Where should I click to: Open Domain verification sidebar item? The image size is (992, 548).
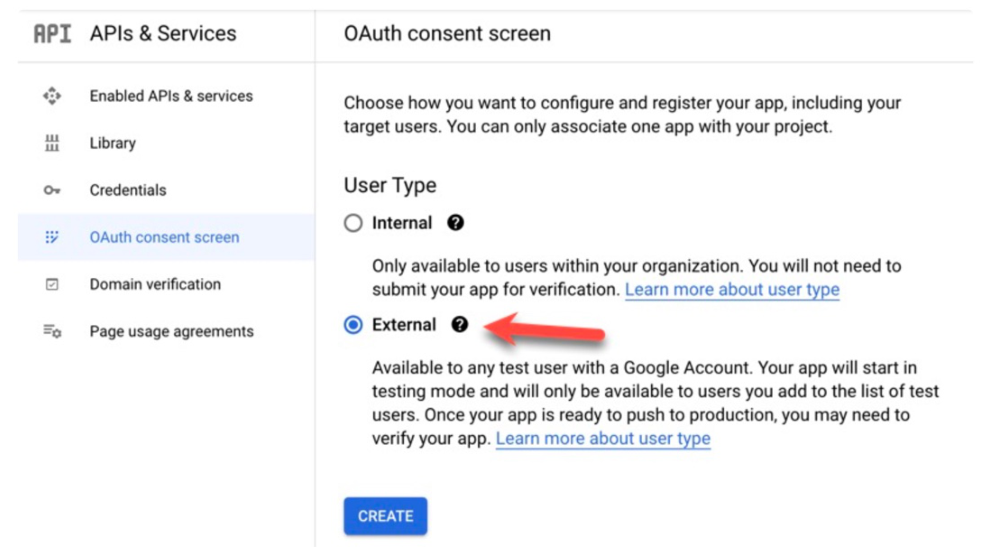tap(166, 284)
